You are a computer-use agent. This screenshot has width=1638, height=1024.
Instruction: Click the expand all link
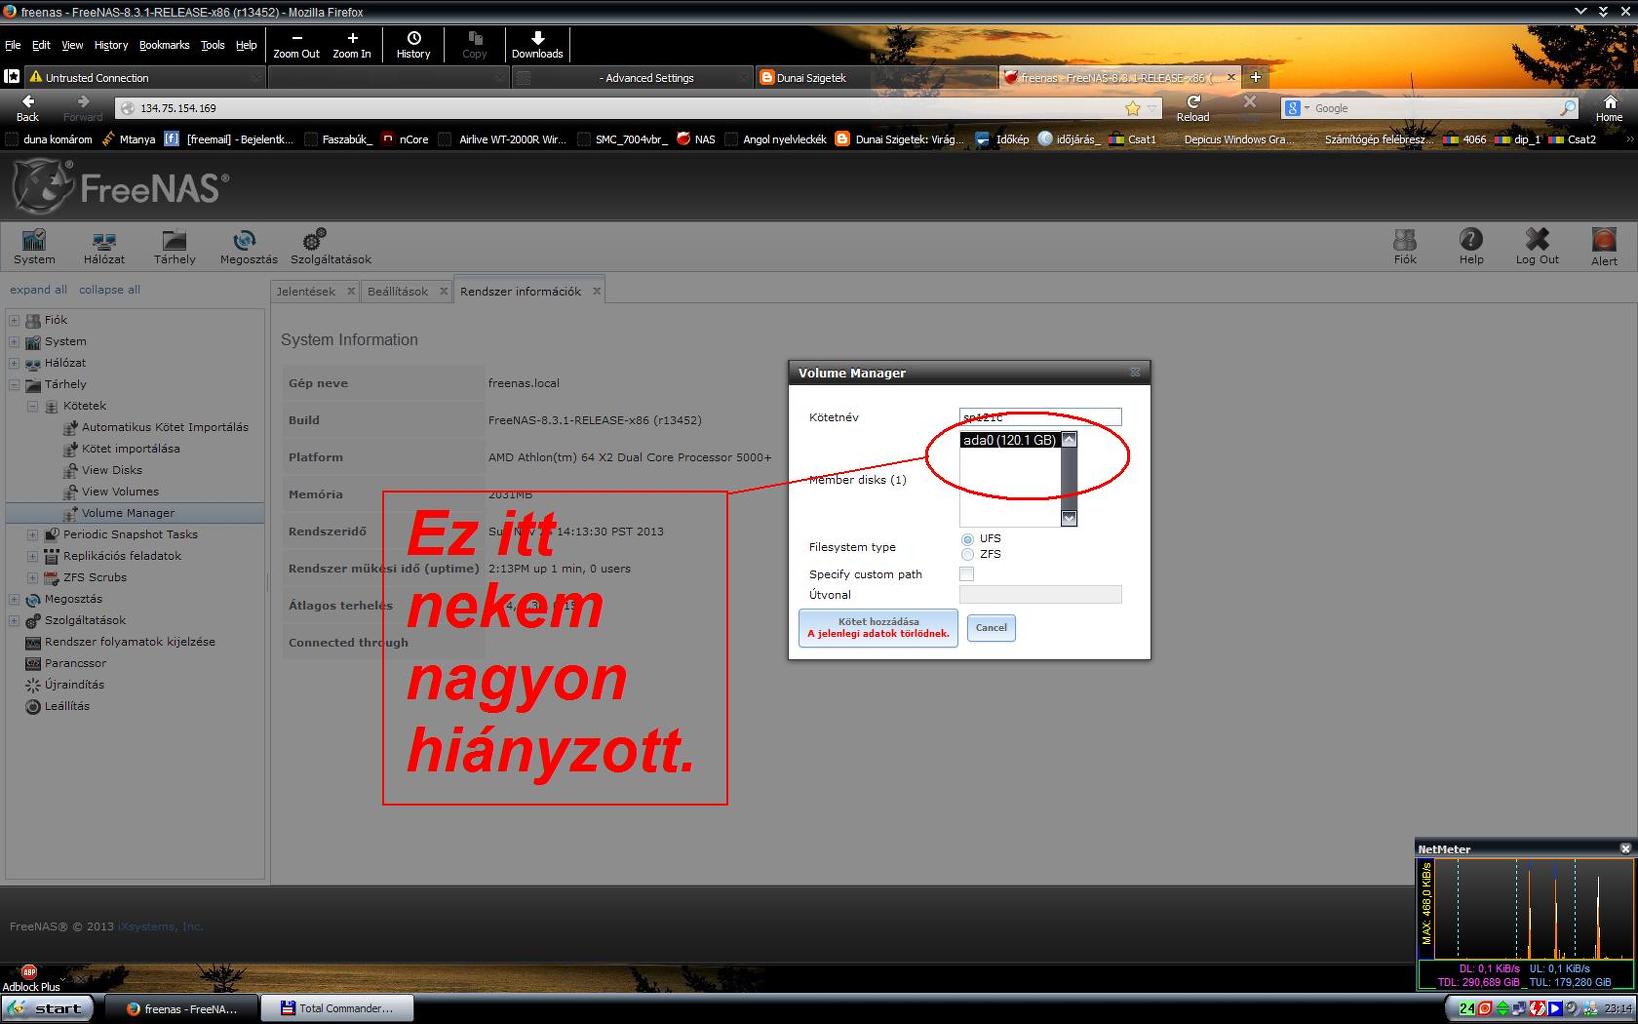pyautogui.click(x=38, y=290)
